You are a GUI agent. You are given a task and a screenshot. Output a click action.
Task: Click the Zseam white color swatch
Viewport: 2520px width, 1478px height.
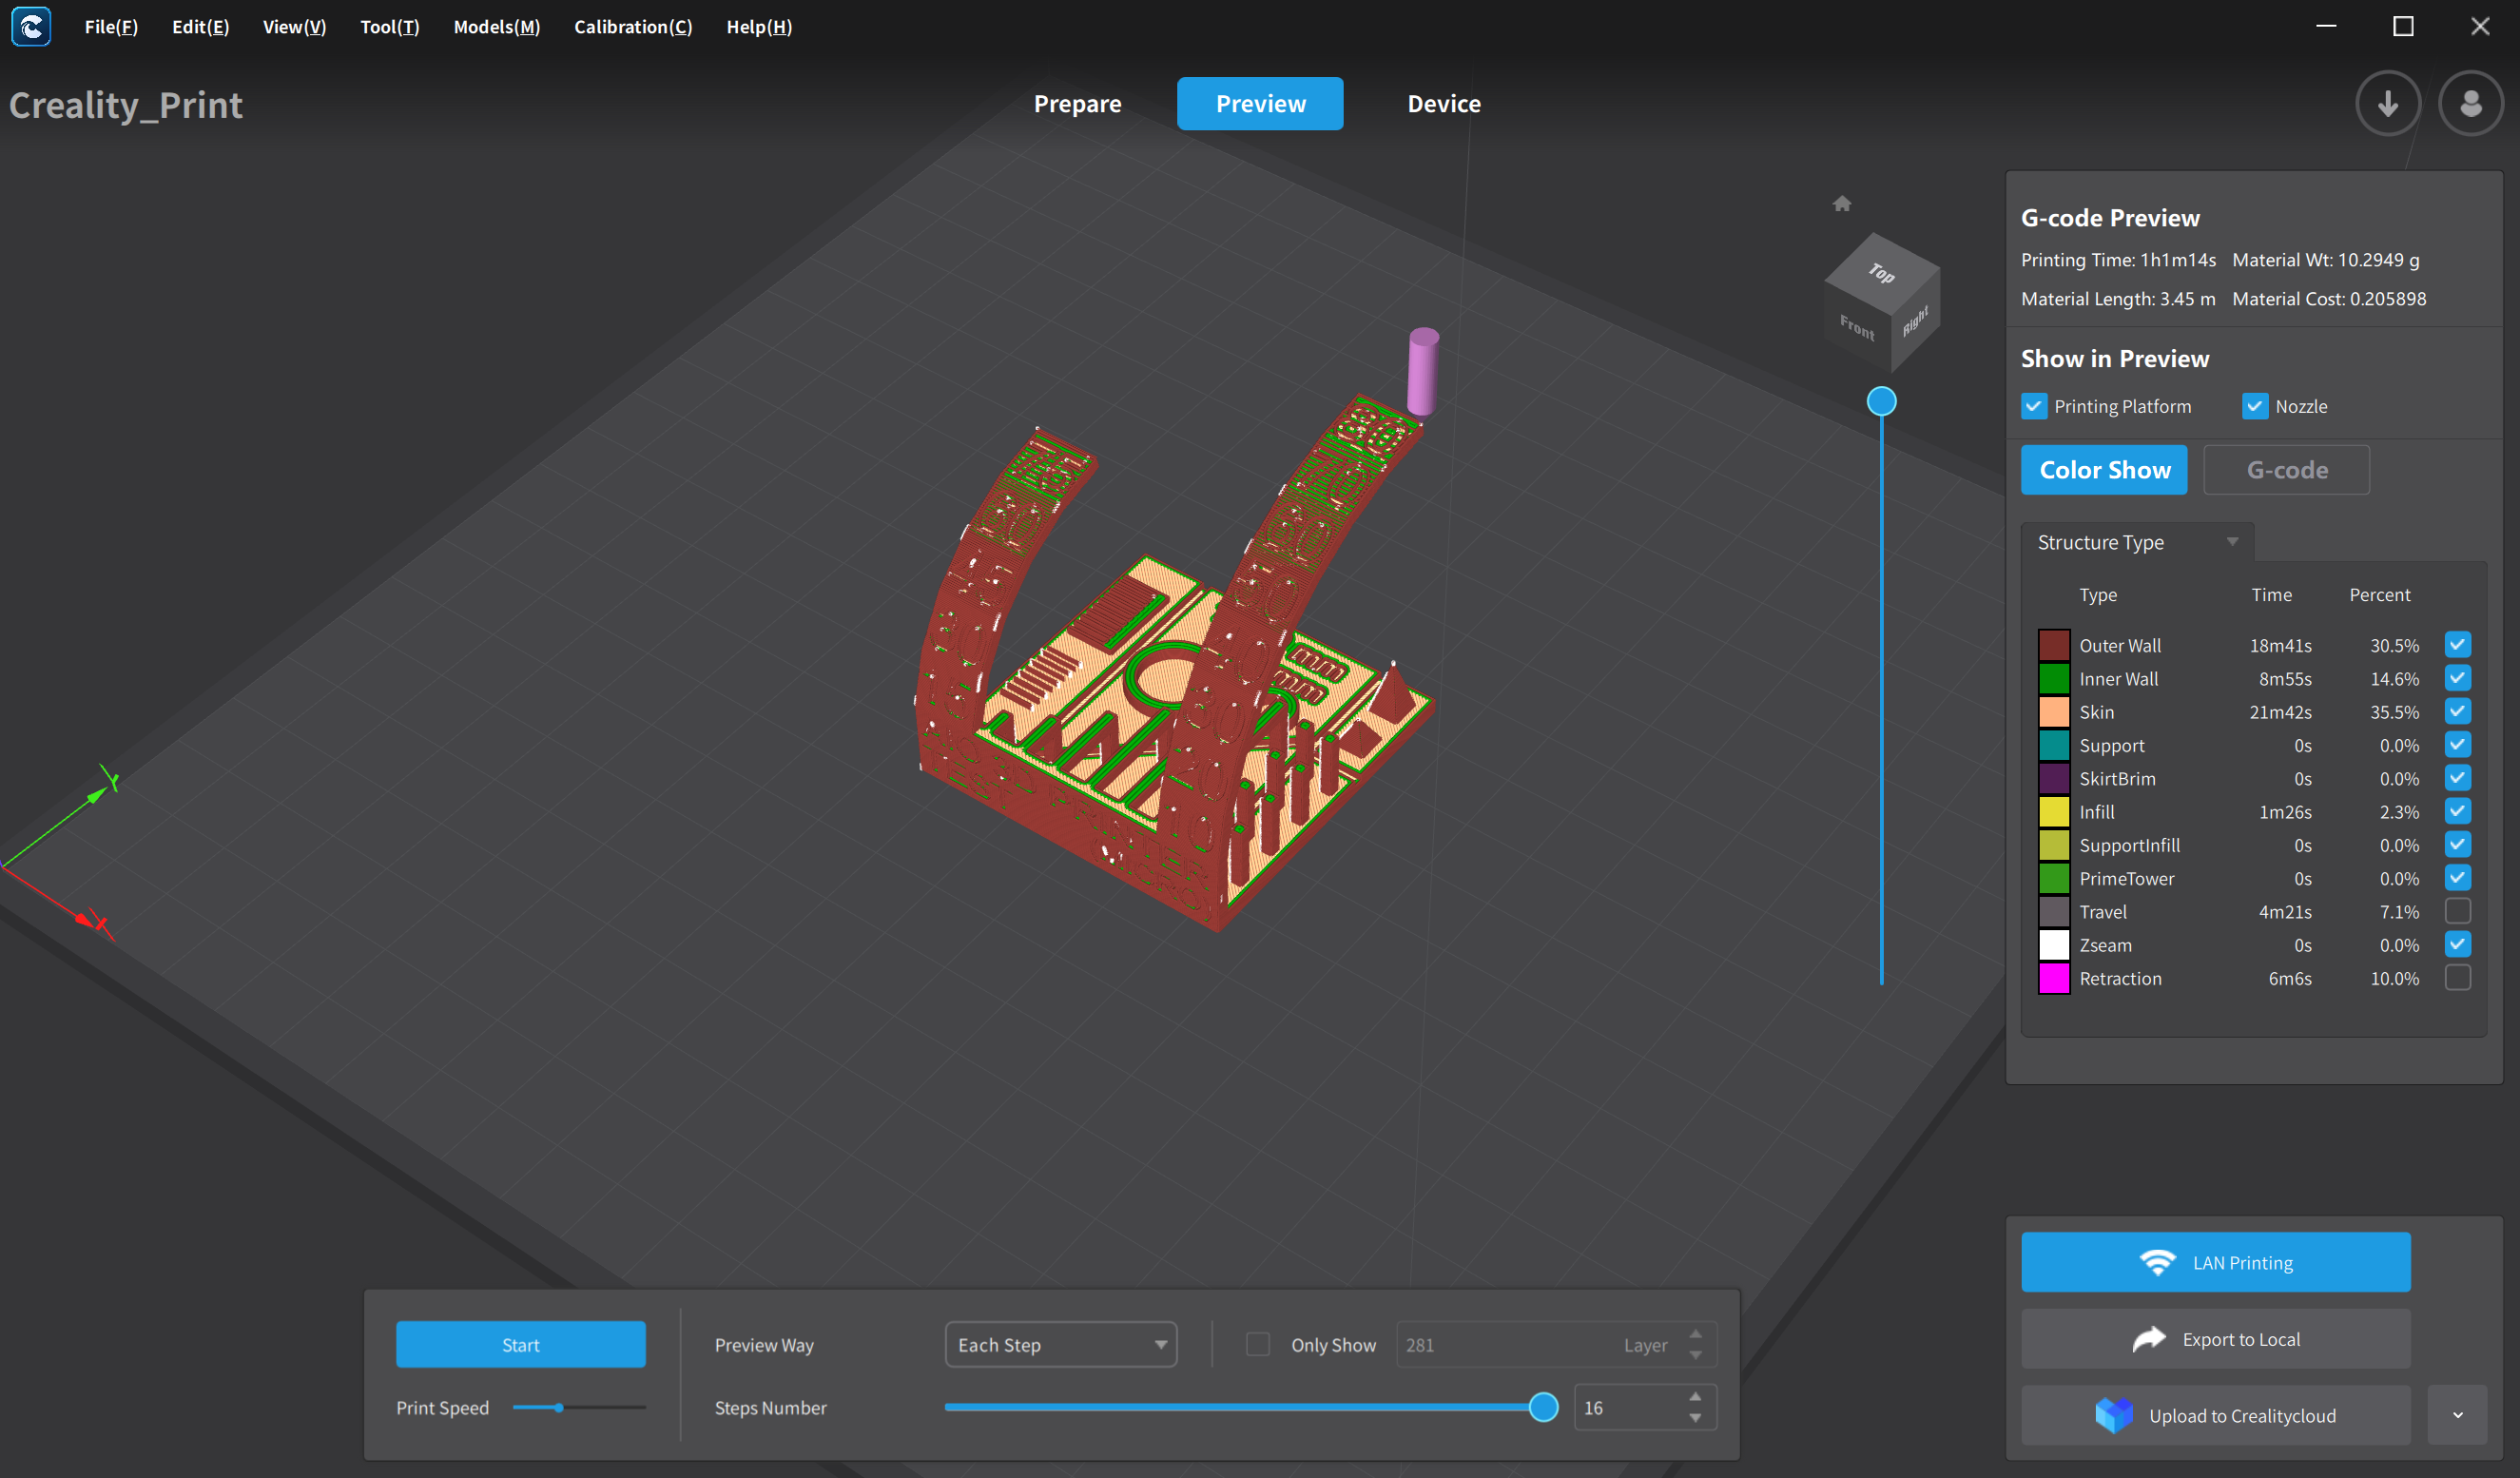(x=2053, y=944)
